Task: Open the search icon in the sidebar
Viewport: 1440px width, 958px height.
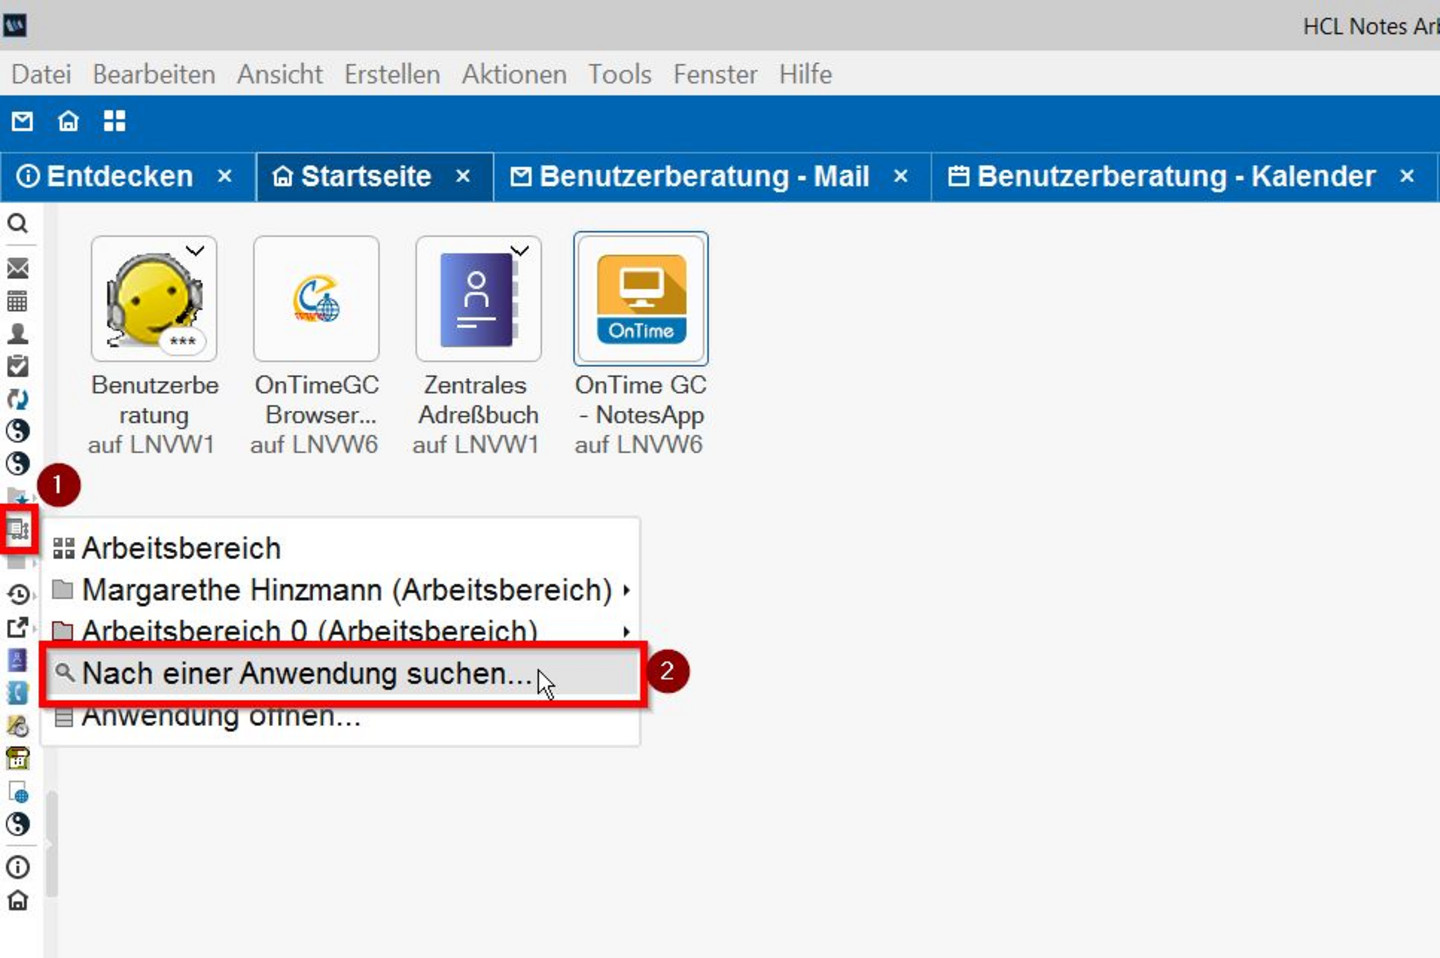Action: pos(17,223)
